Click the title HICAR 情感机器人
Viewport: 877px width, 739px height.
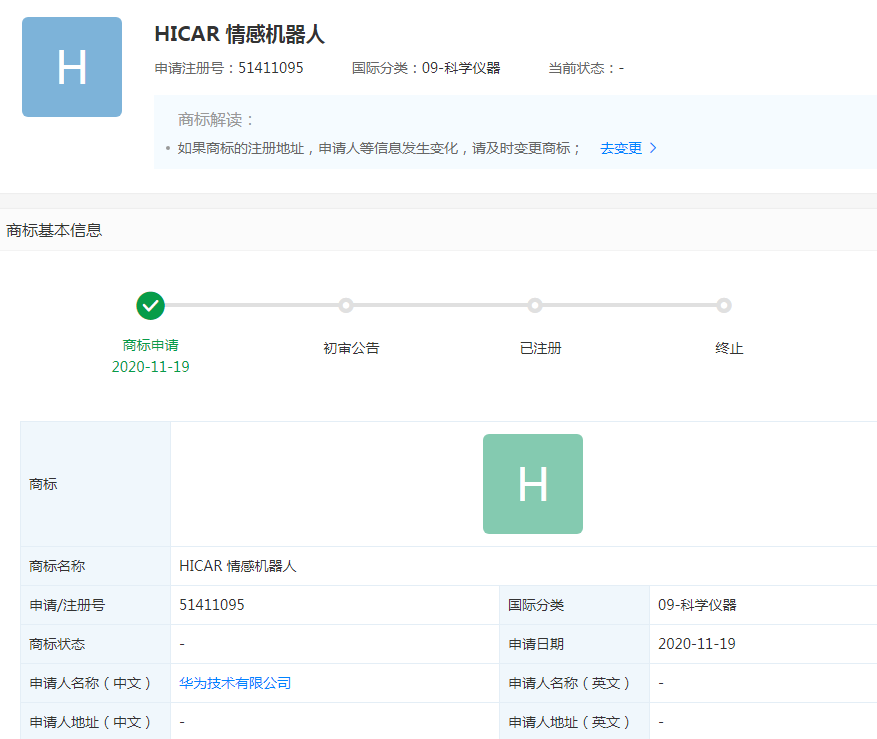(x=239, y=34)
